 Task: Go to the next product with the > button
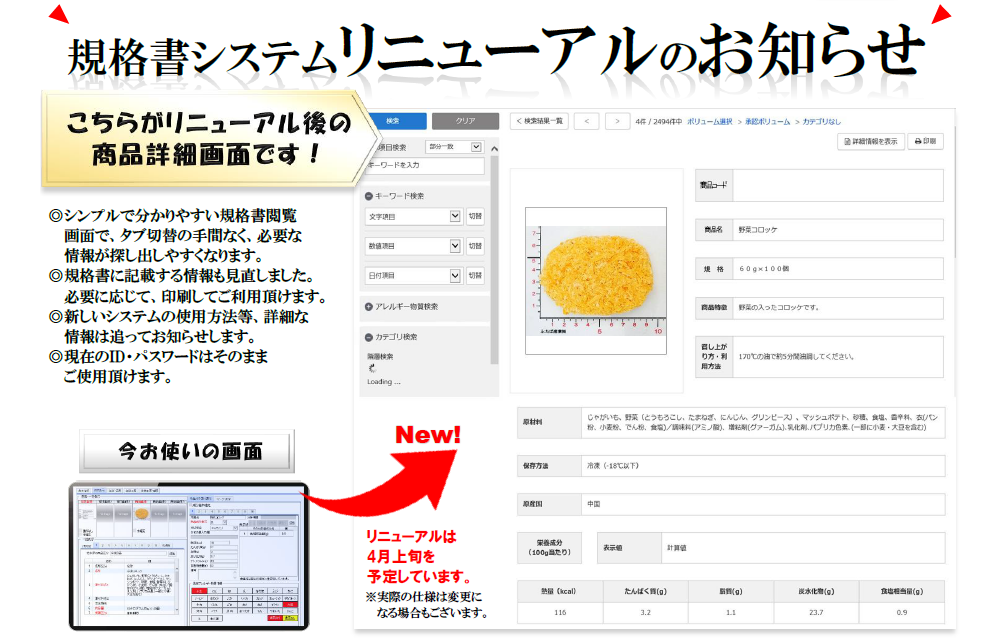[x=617, y=121]
